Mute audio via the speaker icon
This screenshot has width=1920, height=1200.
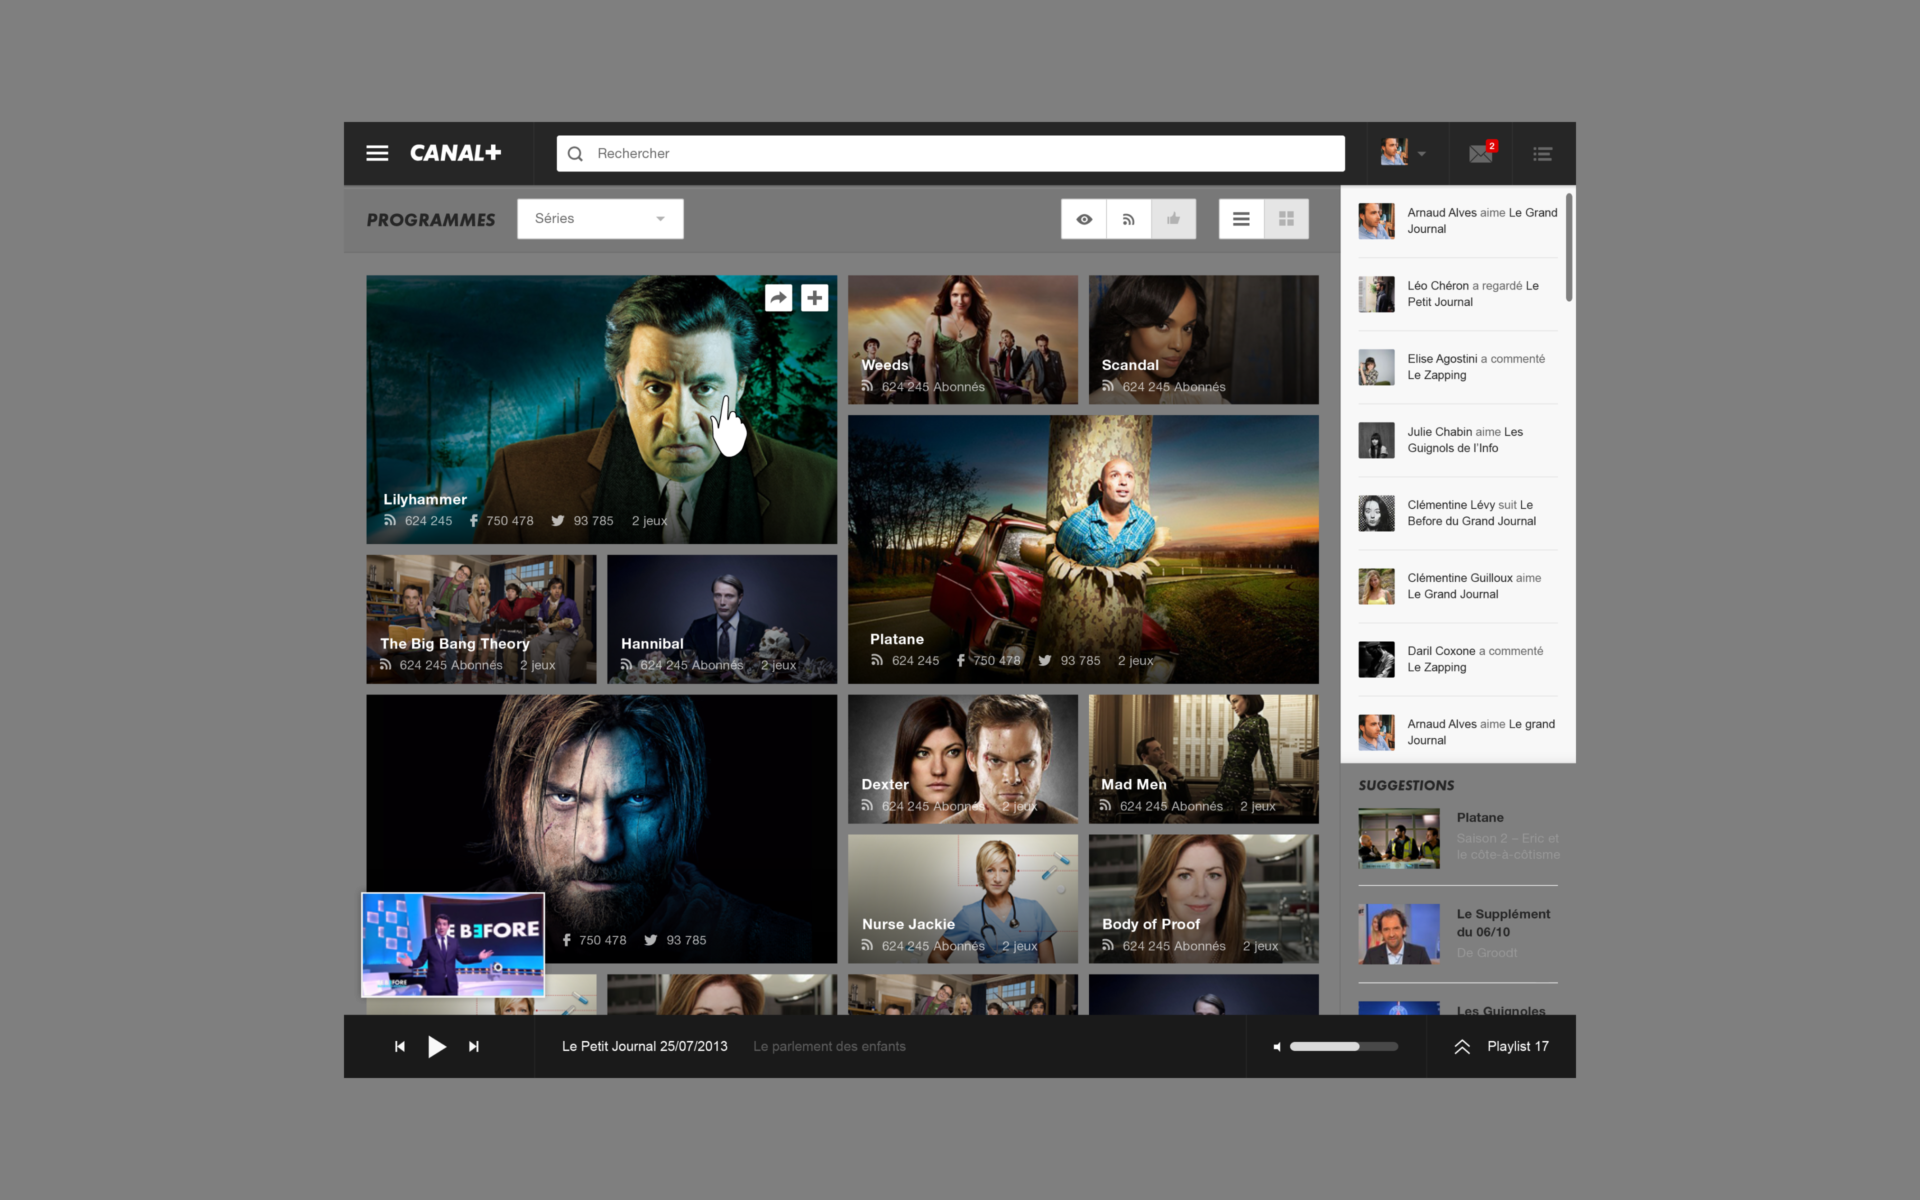[1276, 1046]
